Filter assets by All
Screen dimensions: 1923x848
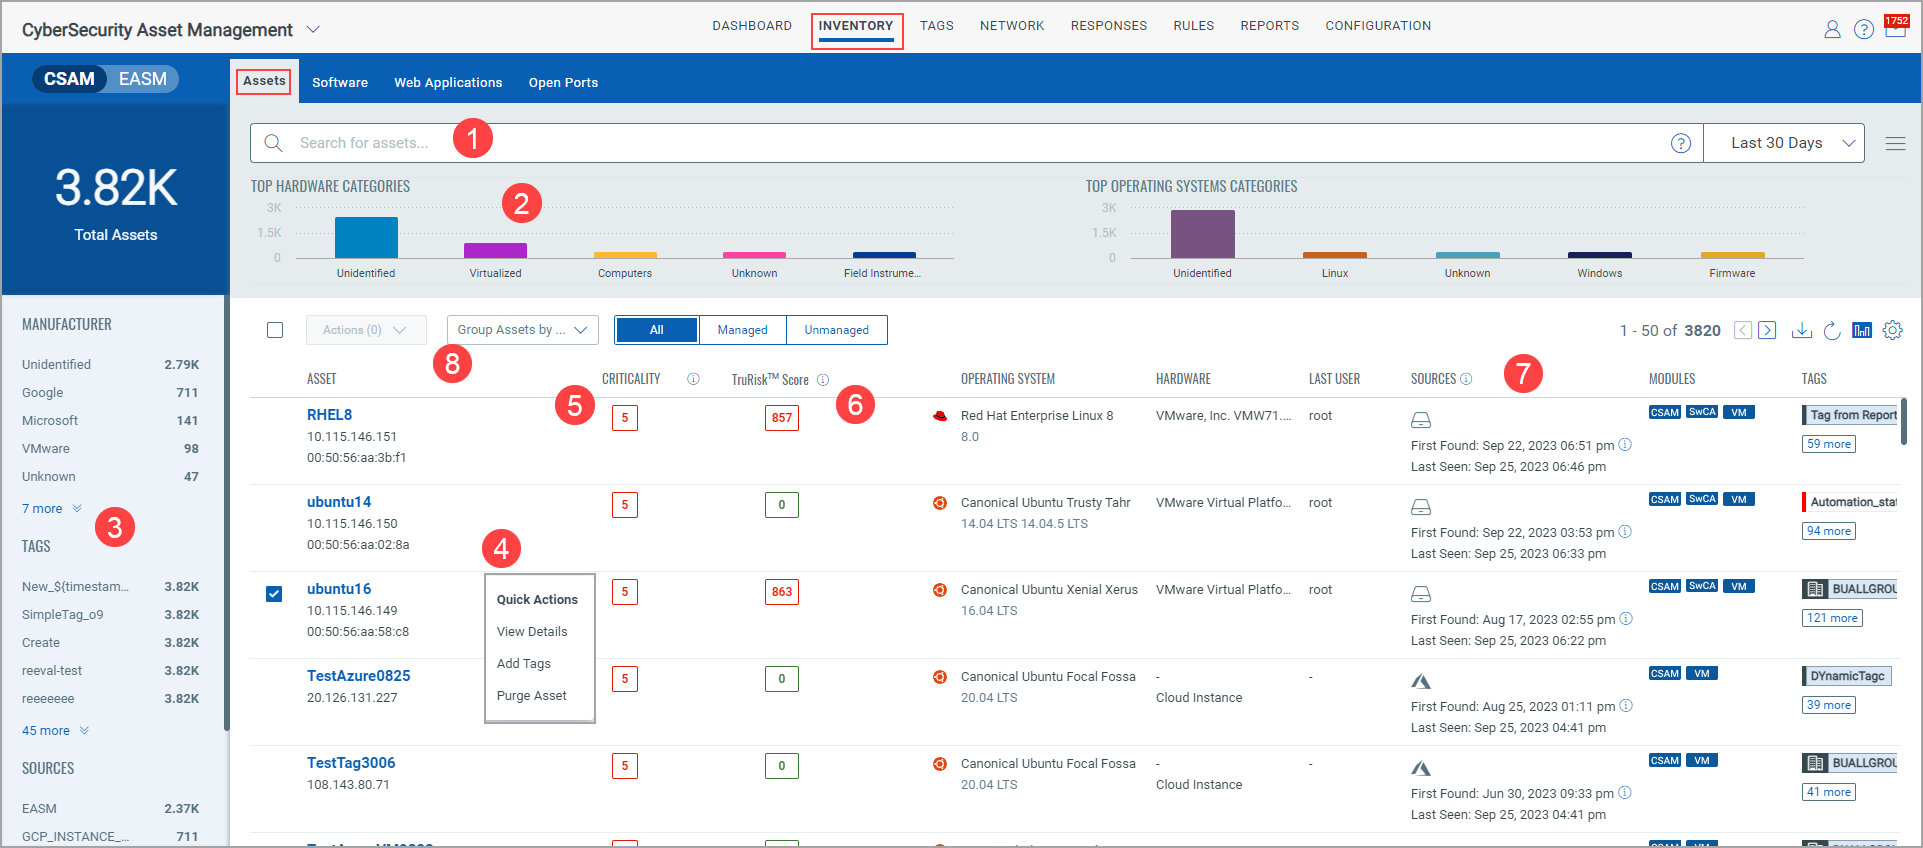pos(656,330)
